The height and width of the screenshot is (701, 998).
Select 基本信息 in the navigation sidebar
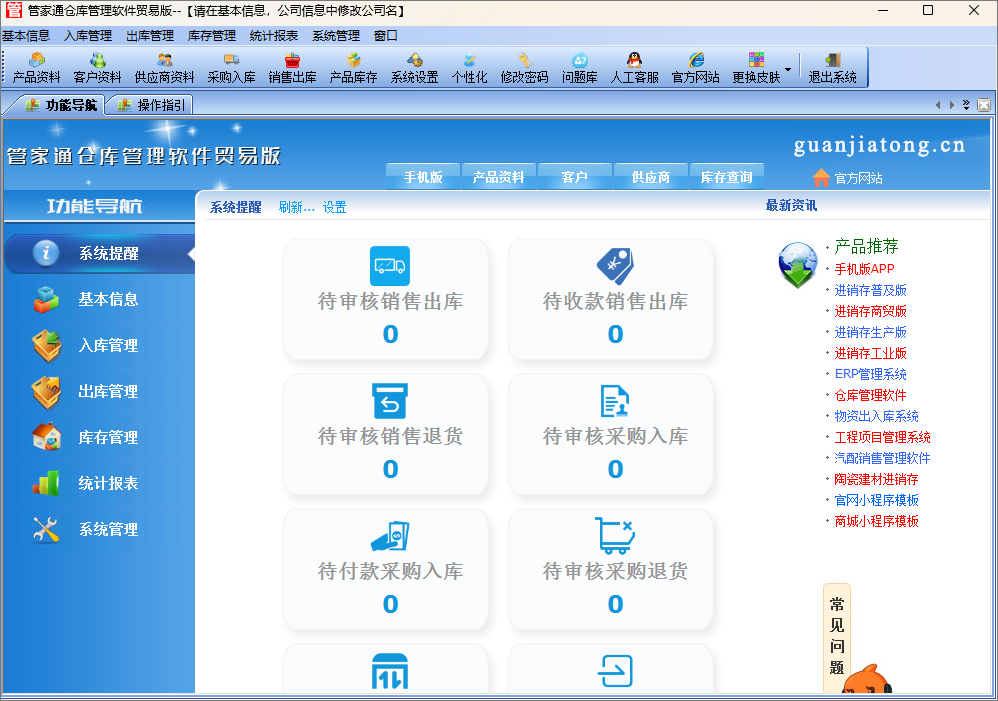click(x=99, y=299)
